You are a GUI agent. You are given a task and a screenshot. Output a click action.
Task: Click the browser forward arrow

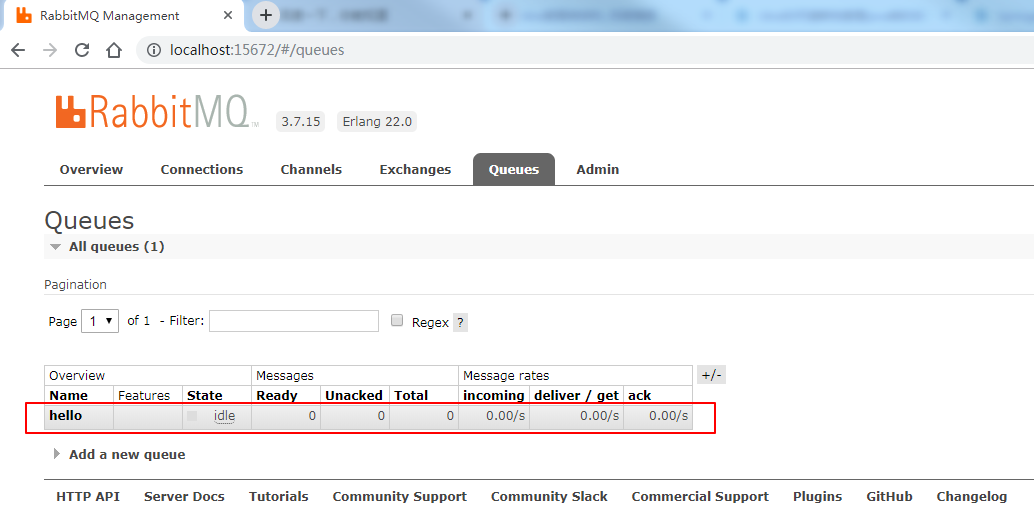pos(50,50)
